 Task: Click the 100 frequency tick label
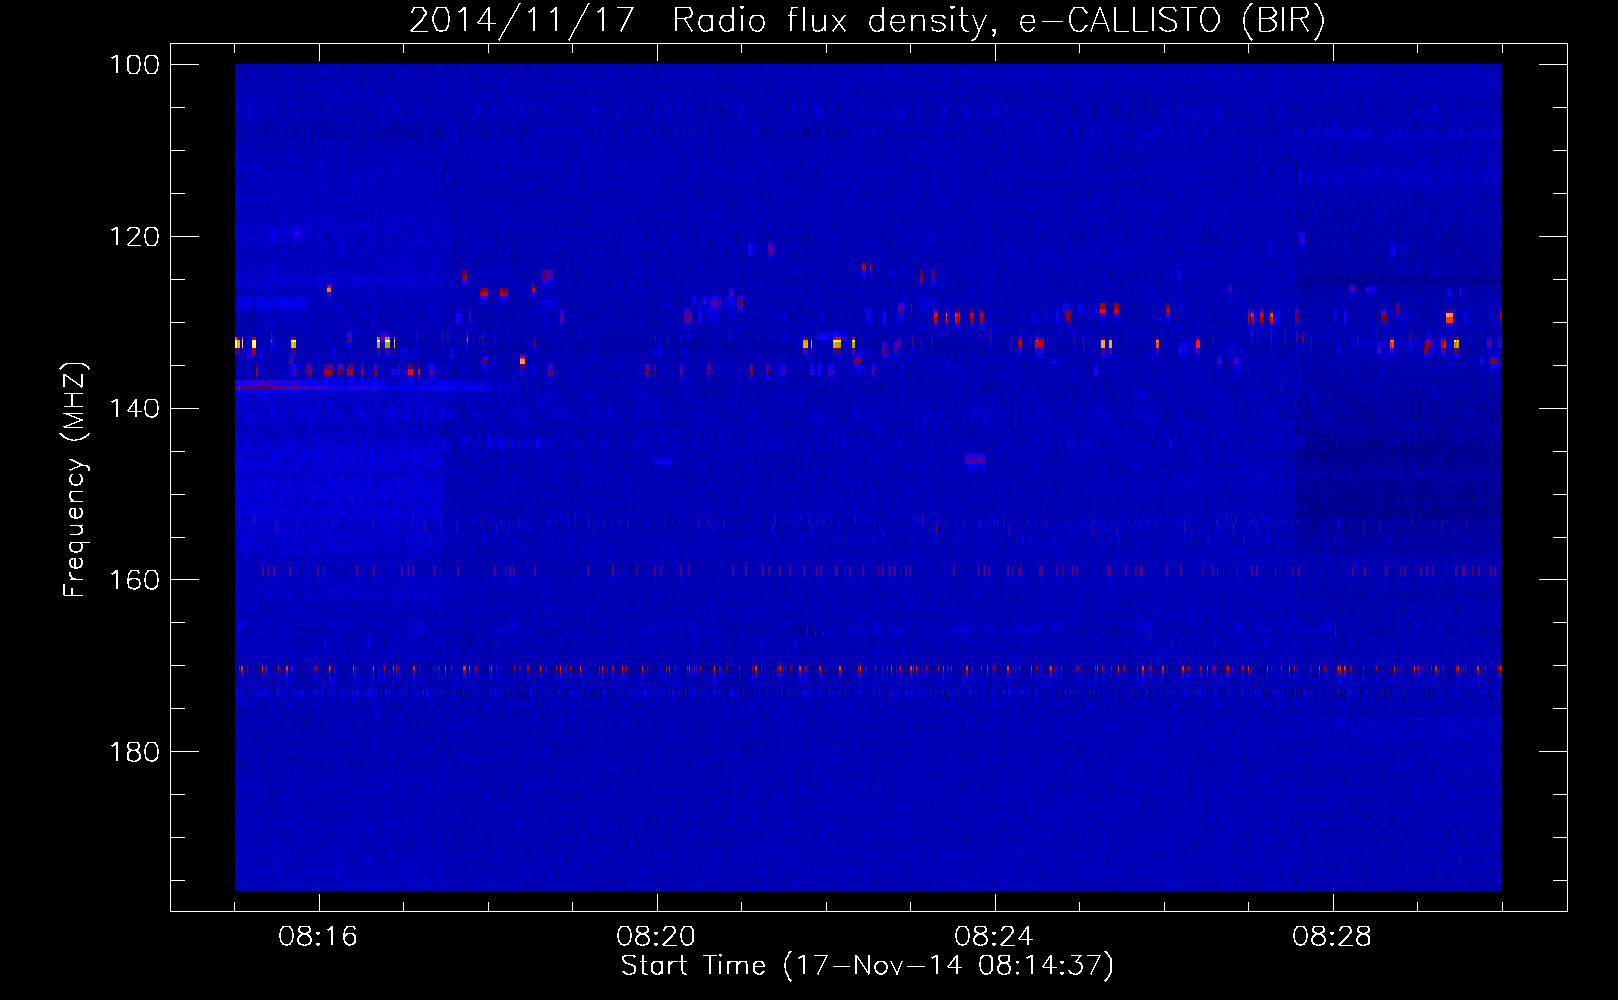135,65
